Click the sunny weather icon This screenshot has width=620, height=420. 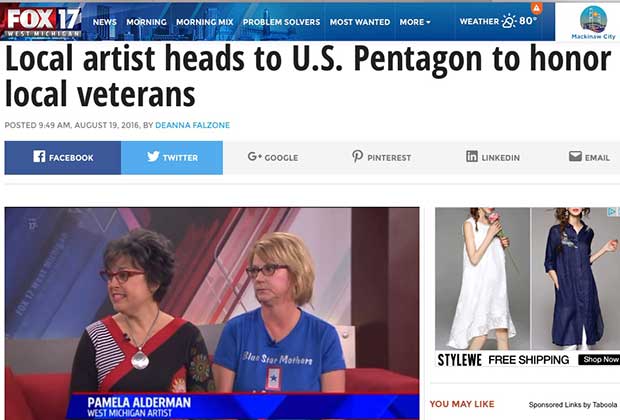[509, 21]
